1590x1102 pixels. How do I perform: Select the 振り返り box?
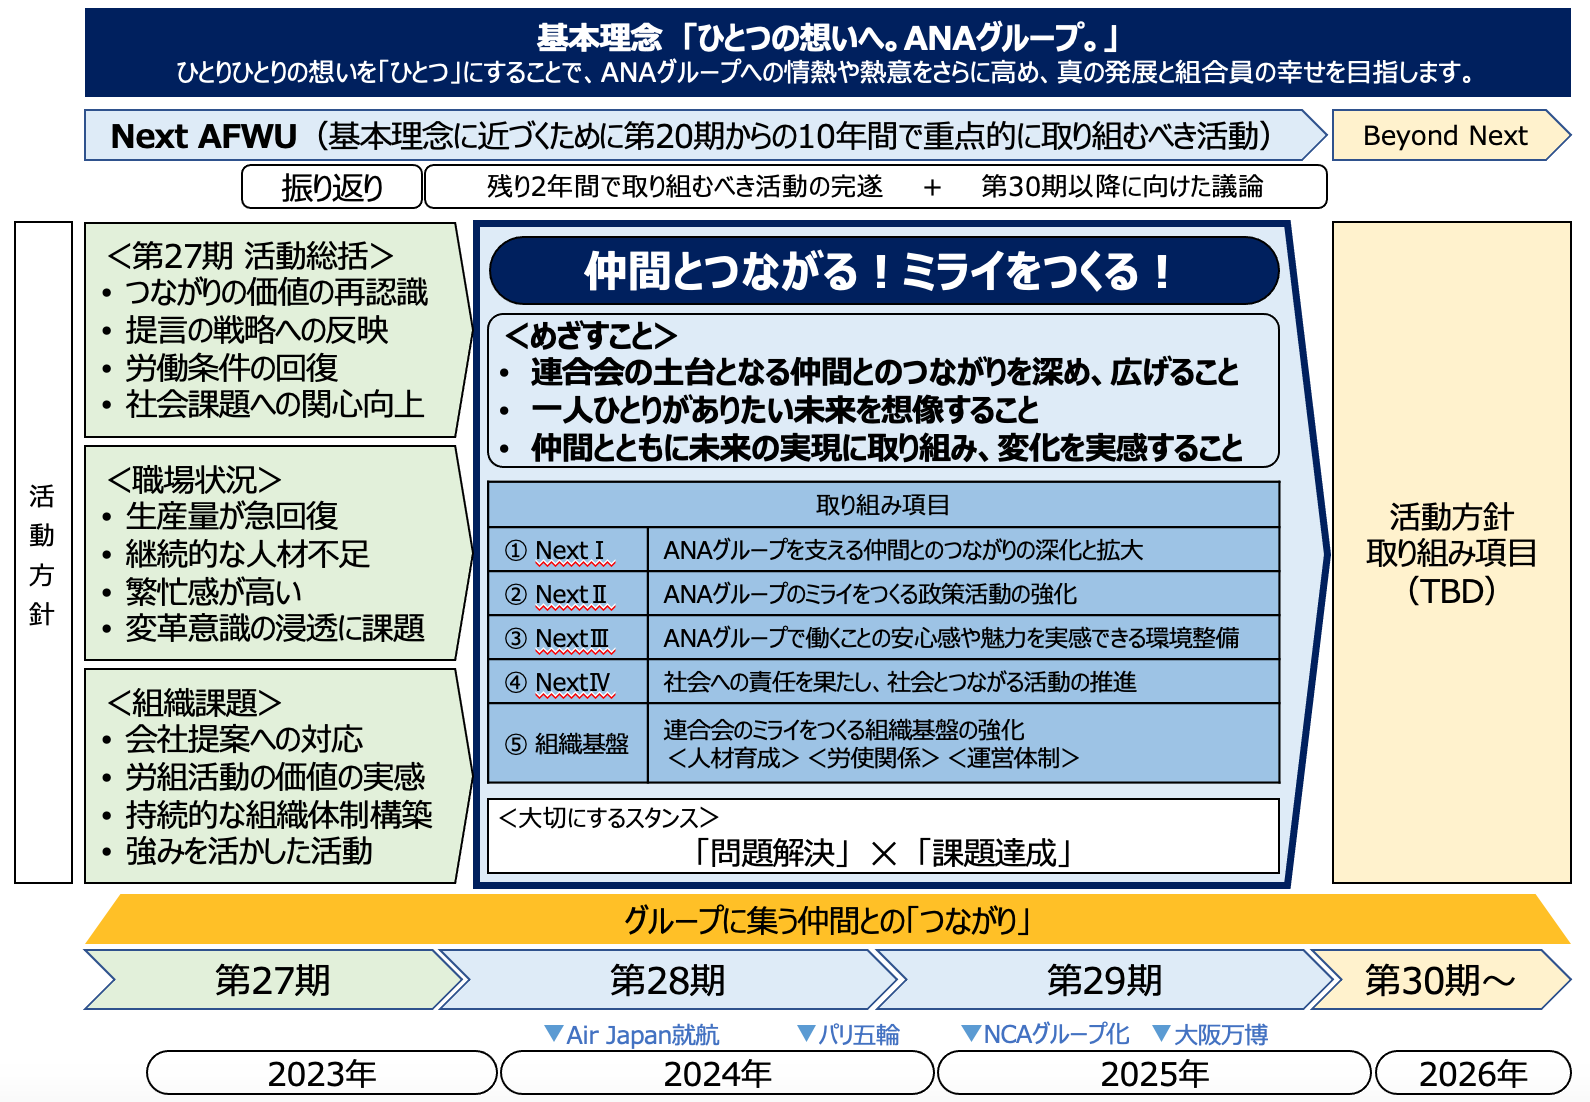331,187
